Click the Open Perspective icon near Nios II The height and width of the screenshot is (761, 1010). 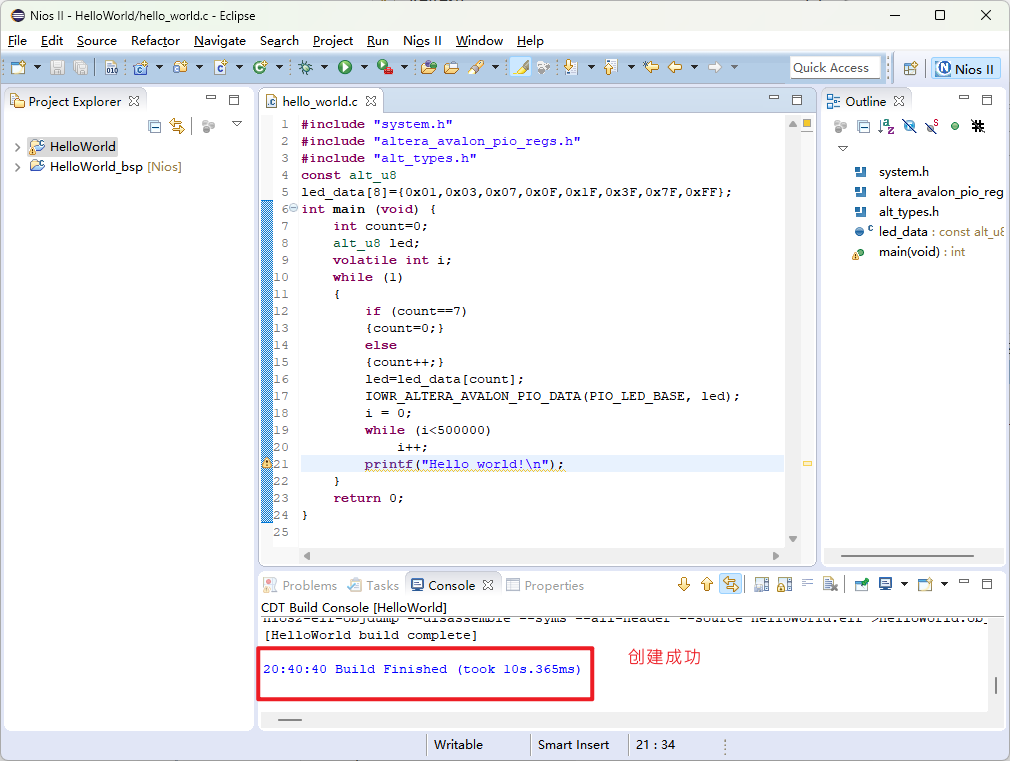click(910, 68)
